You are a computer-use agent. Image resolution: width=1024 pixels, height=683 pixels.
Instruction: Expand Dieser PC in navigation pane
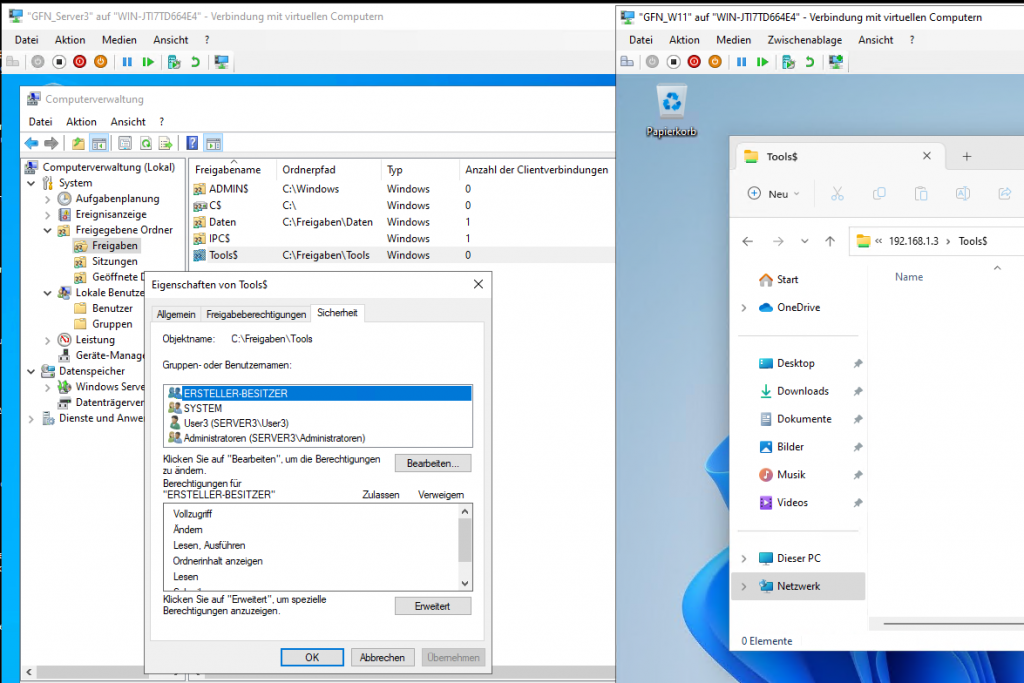(743, 558)
